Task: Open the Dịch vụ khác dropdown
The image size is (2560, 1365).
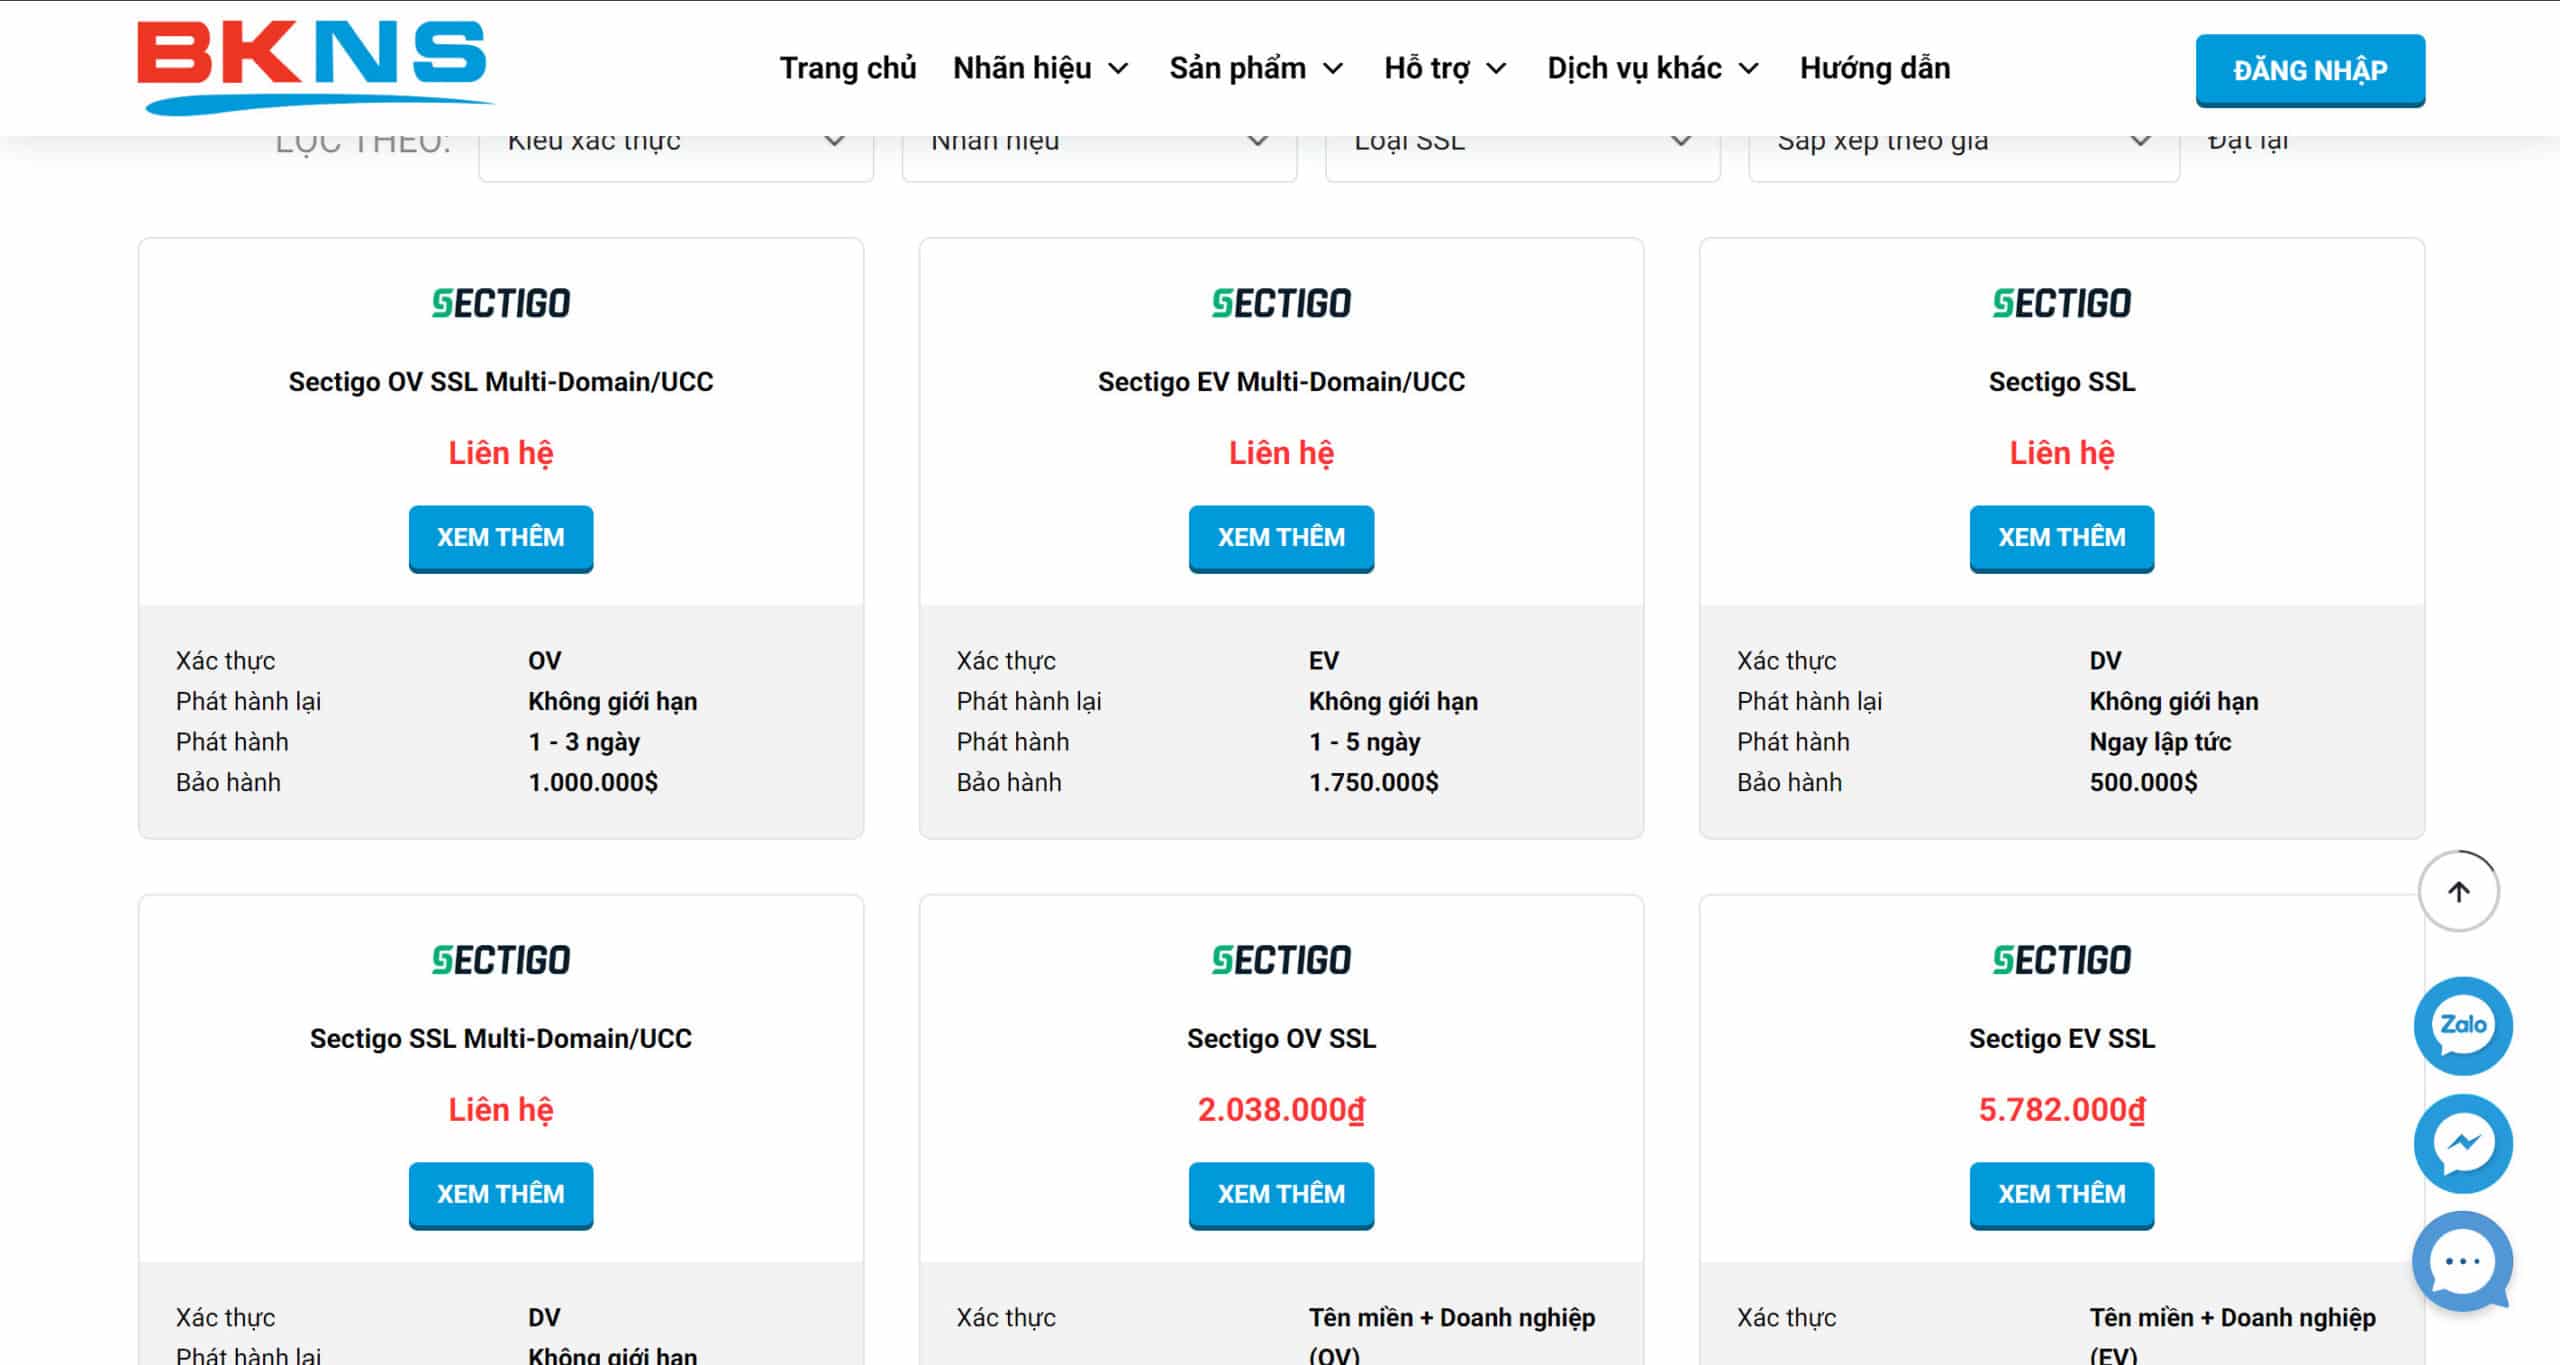Action: (x=1653, y=68)
